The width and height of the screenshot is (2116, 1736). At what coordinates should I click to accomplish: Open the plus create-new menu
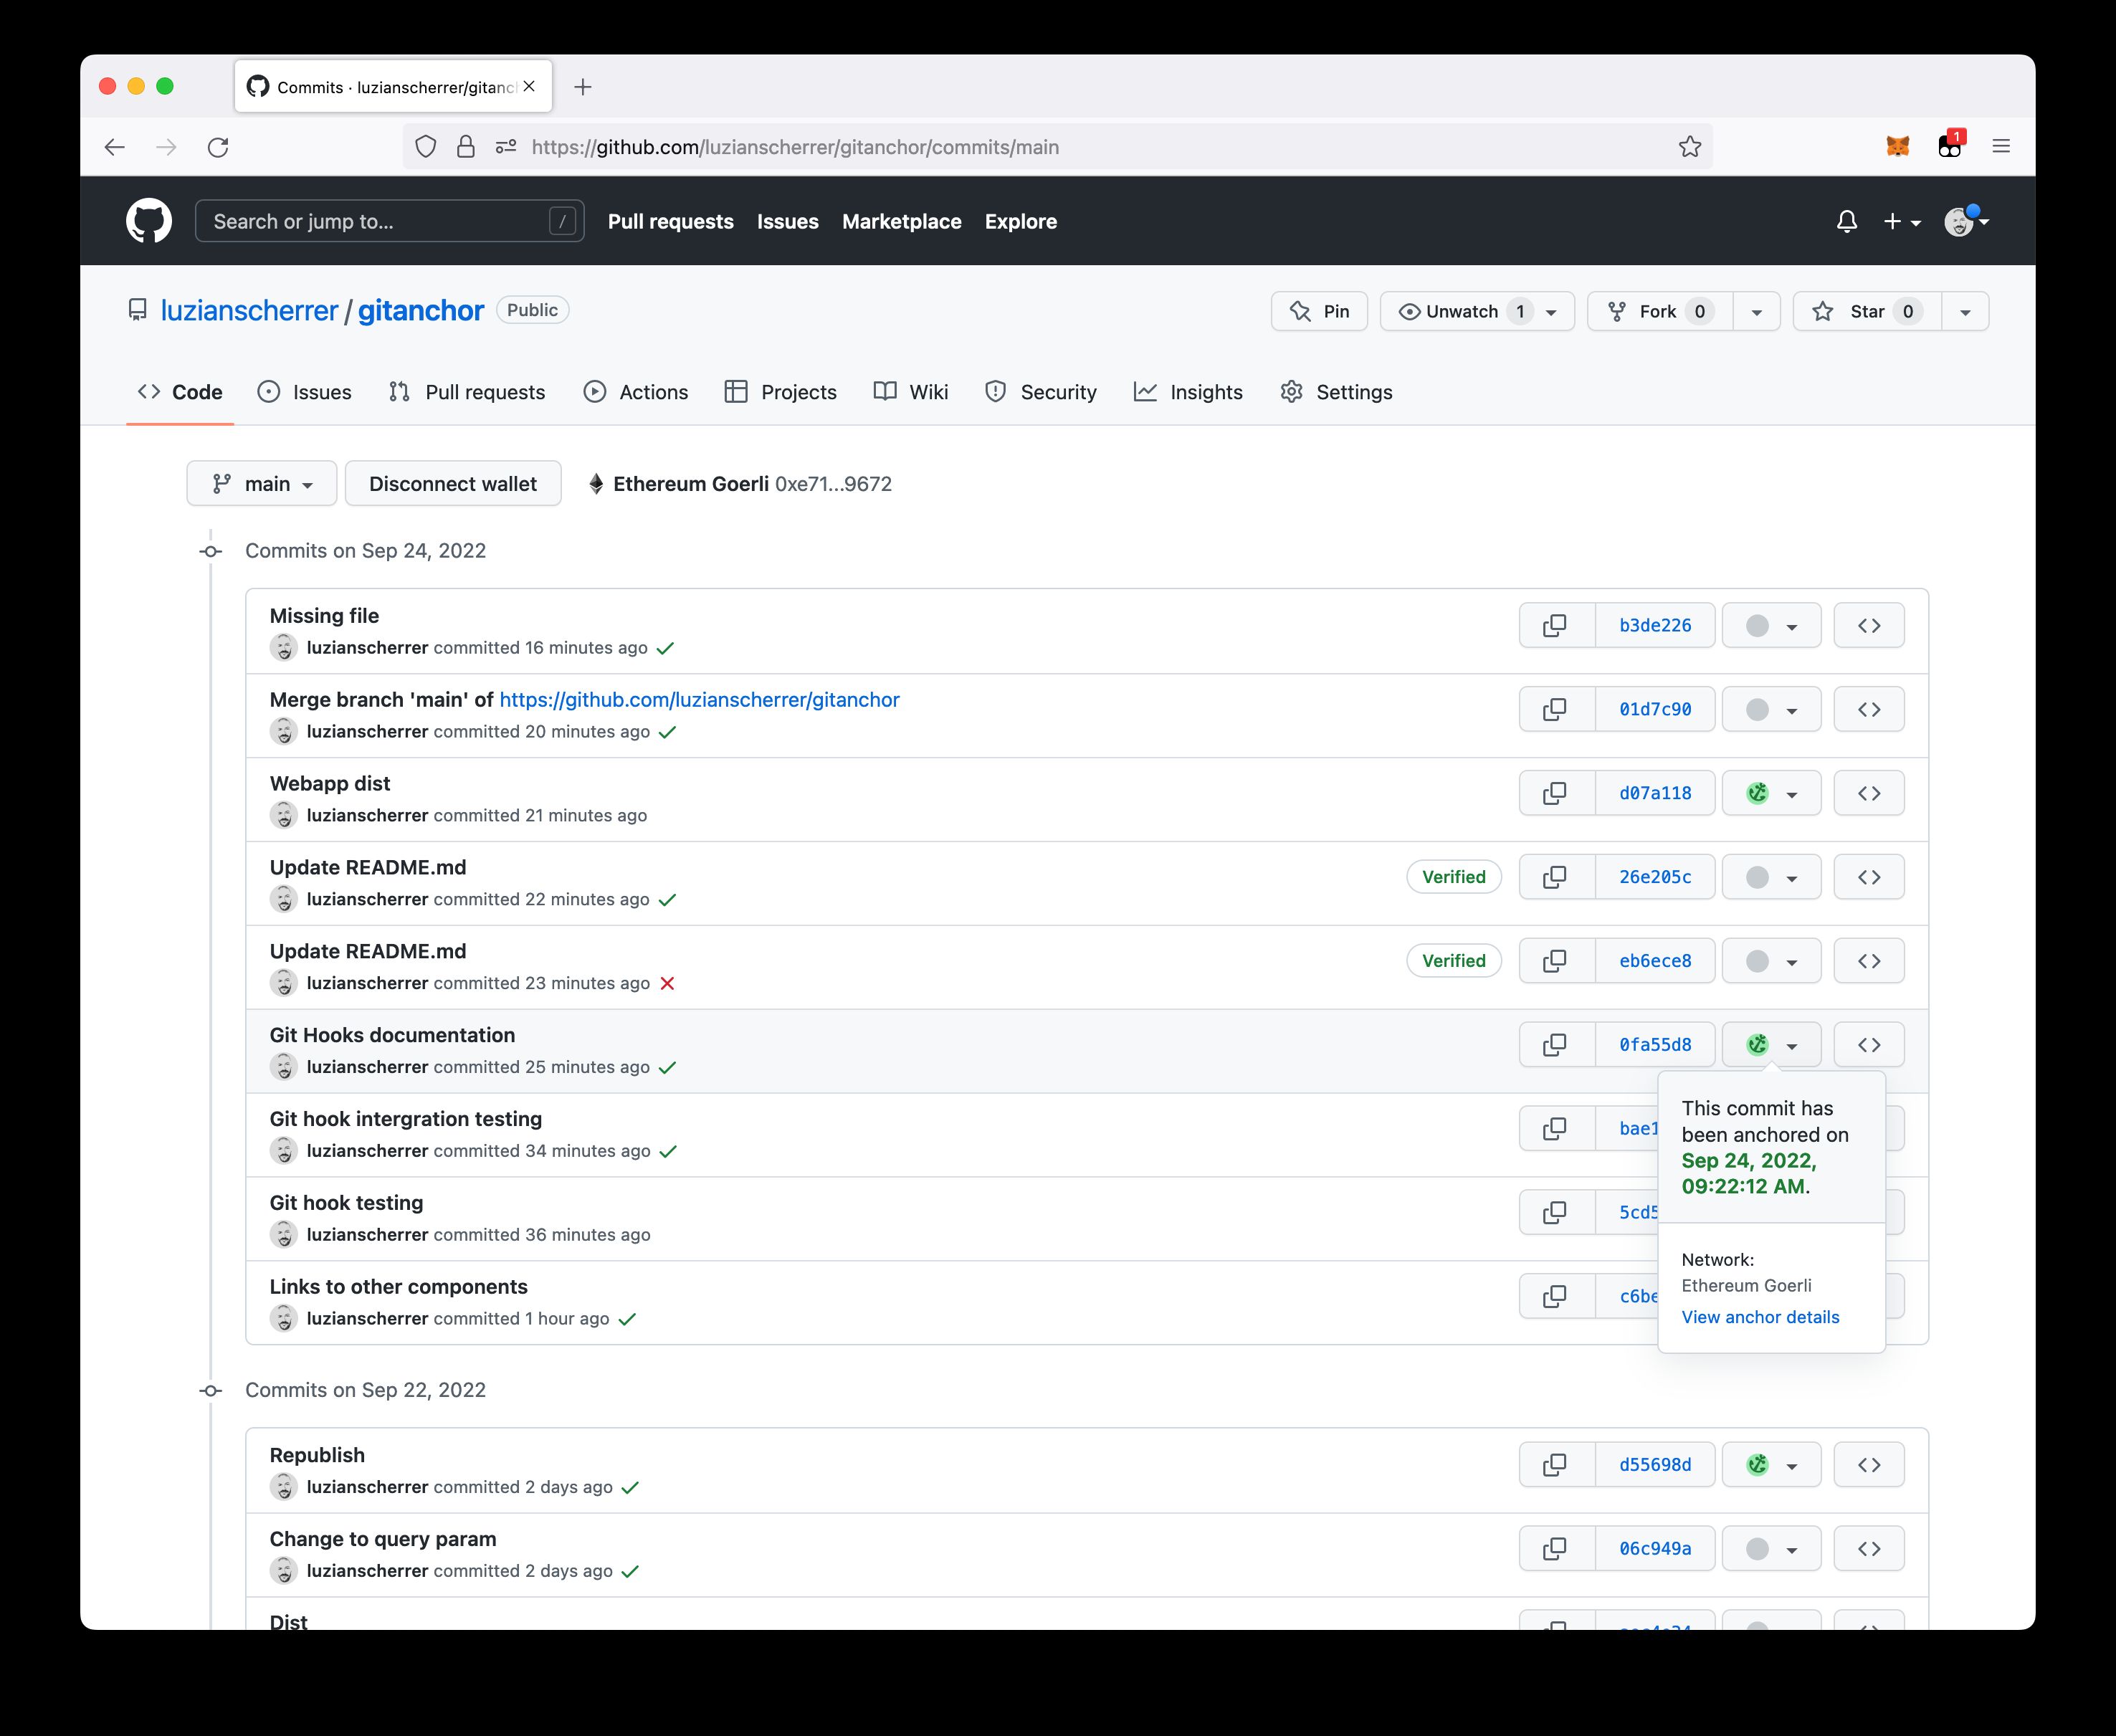pos(1902,221)
